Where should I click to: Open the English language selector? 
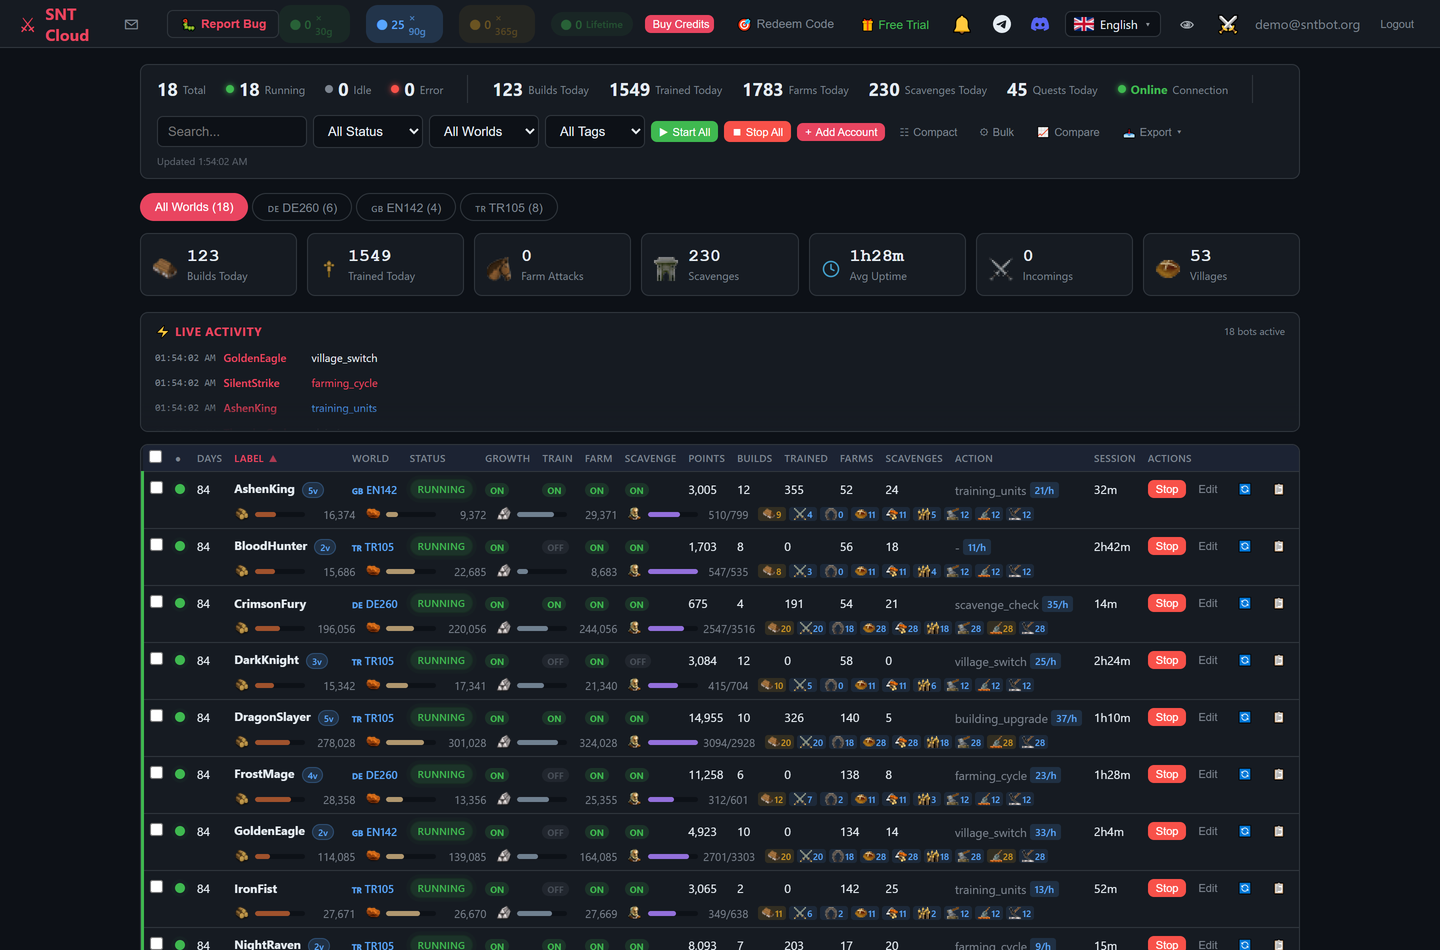tap(1112, 24)
